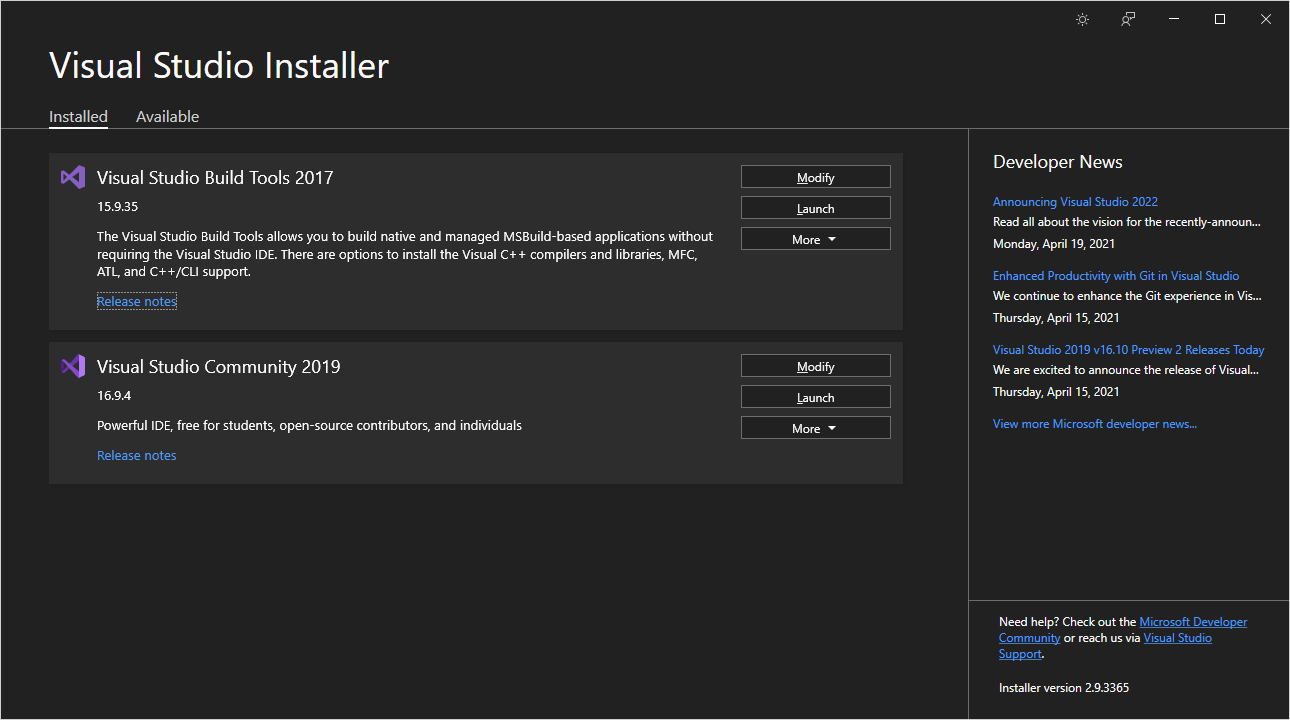Viewport: 1290px width, 720px height.
Task: Expand More dropdown for Build Tools 2017
Action: click(x=815, y=239)
